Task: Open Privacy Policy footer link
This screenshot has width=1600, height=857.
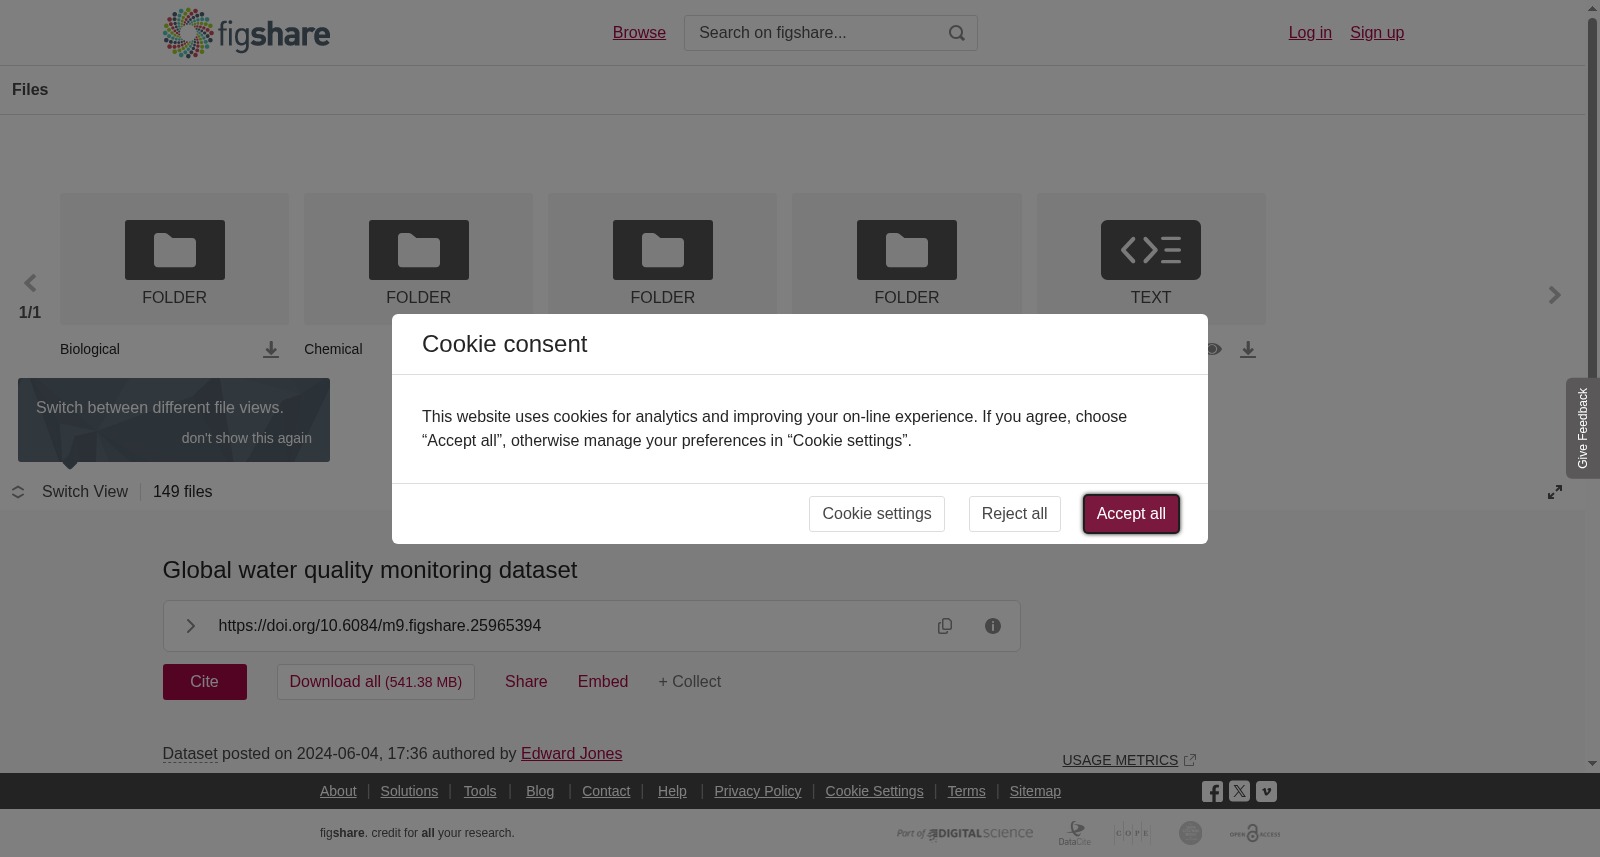Action: [758, 791]
